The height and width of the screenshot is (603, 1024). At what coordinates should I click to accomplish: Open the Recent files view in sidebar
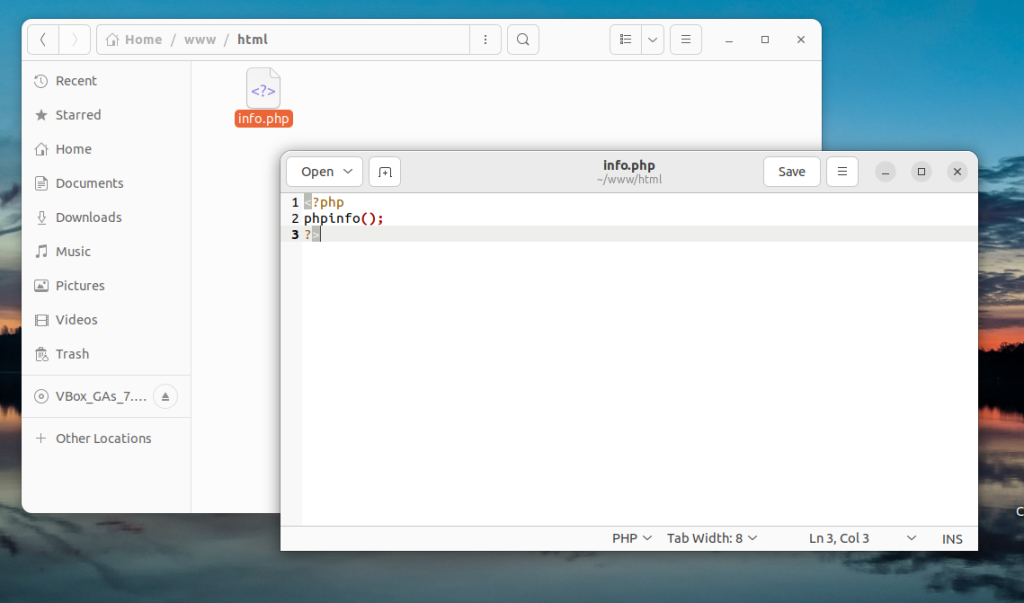click(x=70, y=81)
